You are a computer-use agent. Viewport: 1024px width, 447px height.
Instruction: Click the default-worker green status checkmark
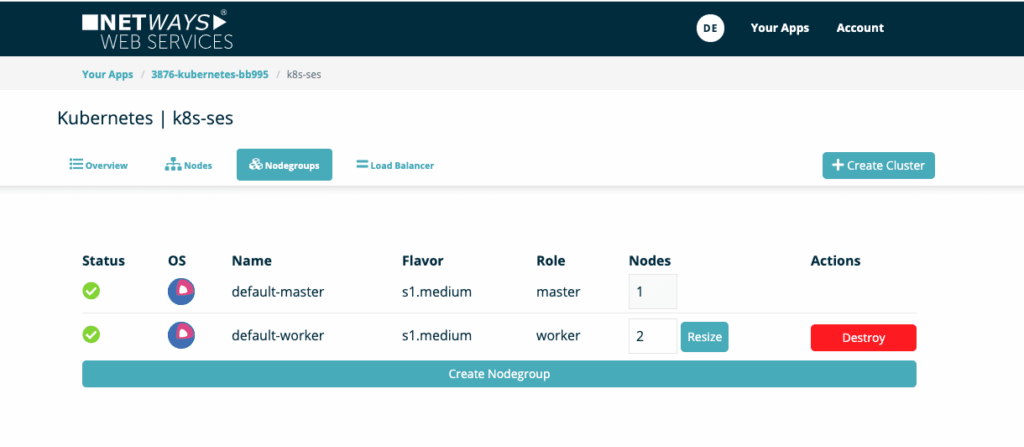click(92, 335)
